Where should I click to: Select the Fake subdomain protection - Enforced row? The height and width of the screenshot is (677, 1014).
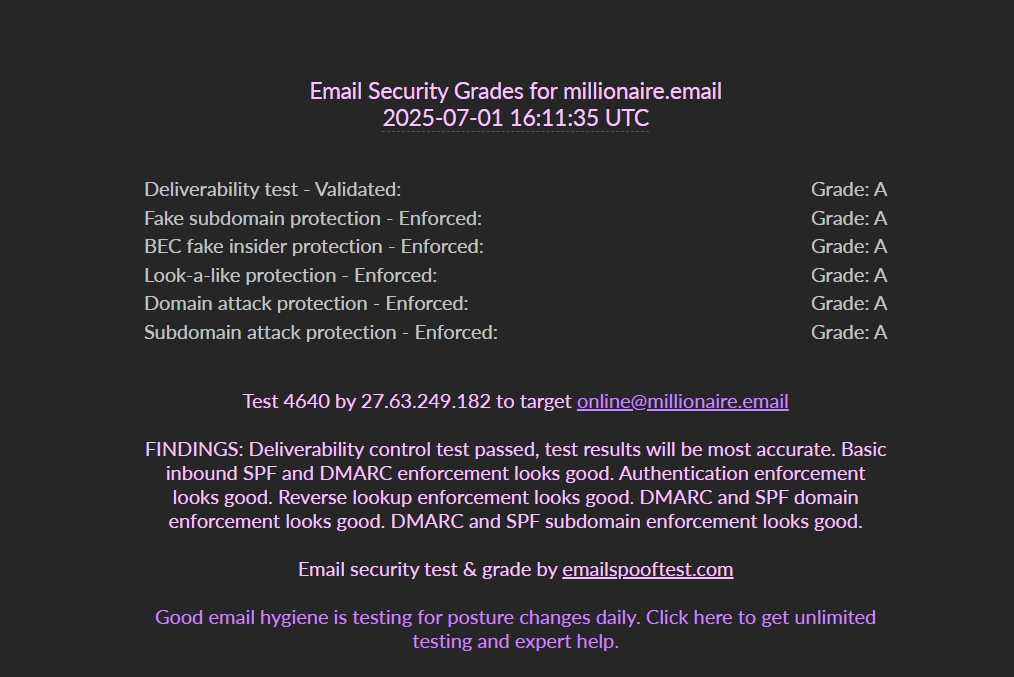coord(515,219)
